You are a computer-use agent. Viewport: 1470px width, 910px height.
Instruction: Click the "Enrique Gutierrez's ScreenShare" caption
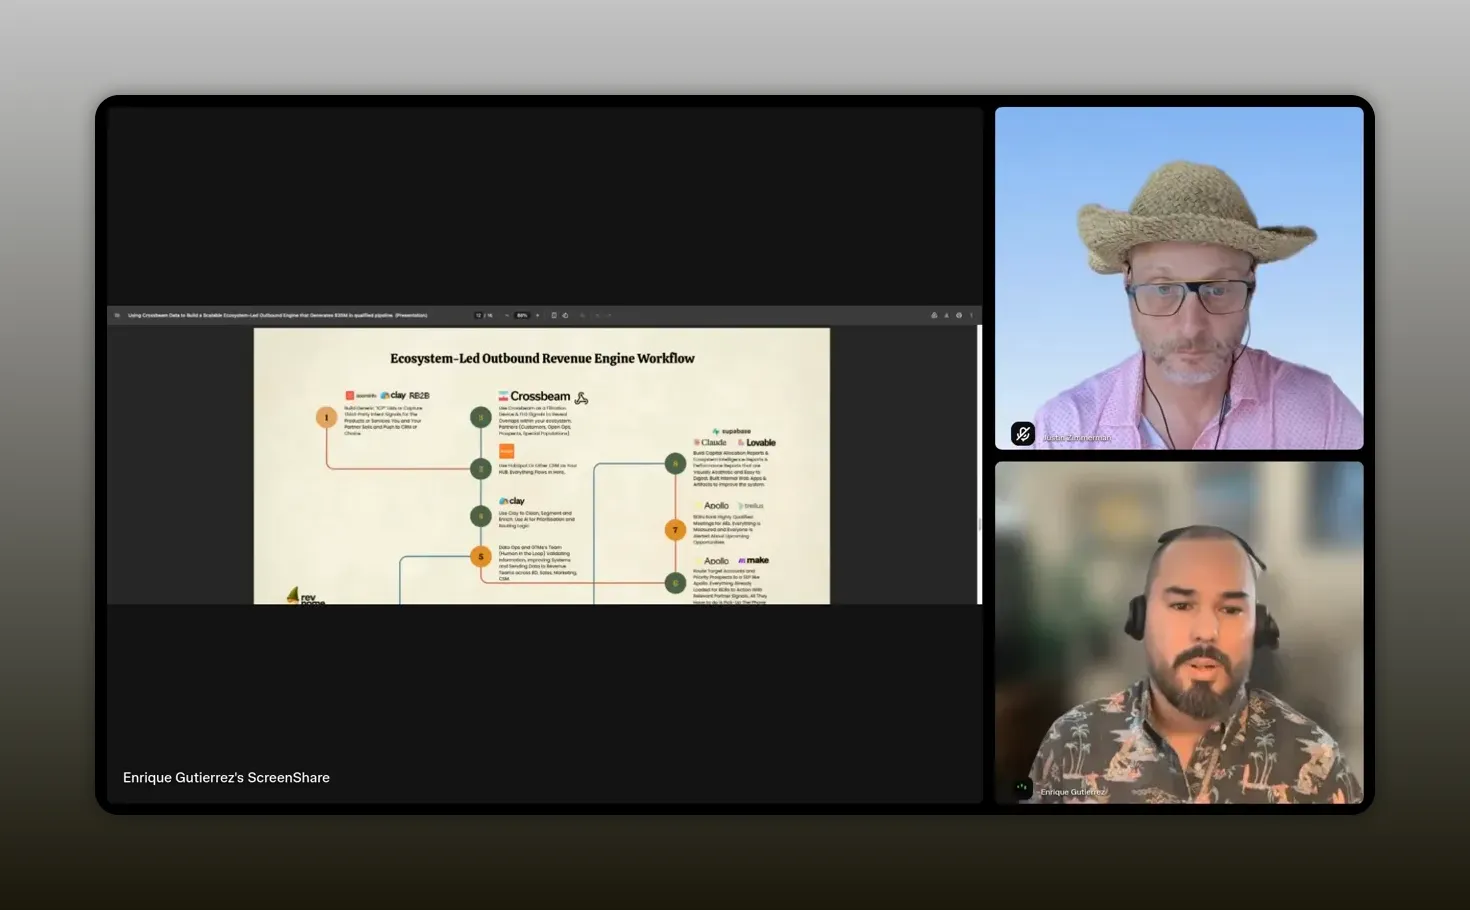[x=226, y=777]
